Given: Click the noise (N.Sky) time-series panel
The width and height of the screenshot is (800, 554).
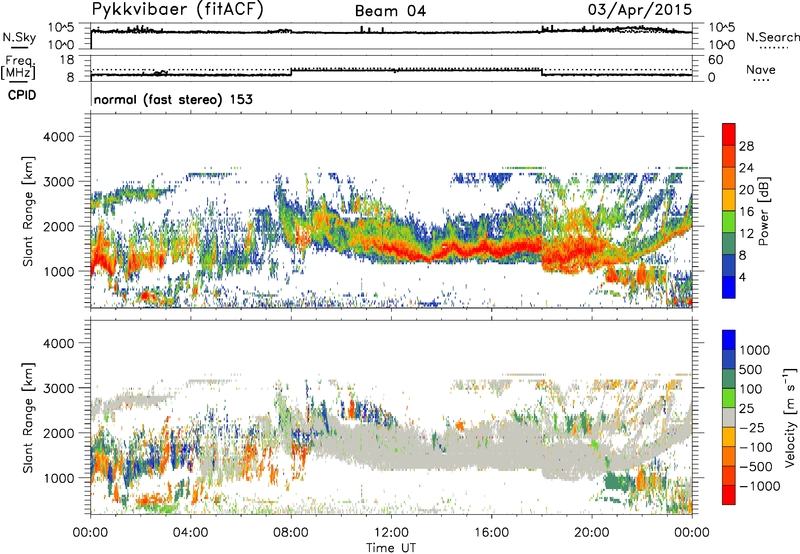Looking at the screenshot, I should point(391,36).
